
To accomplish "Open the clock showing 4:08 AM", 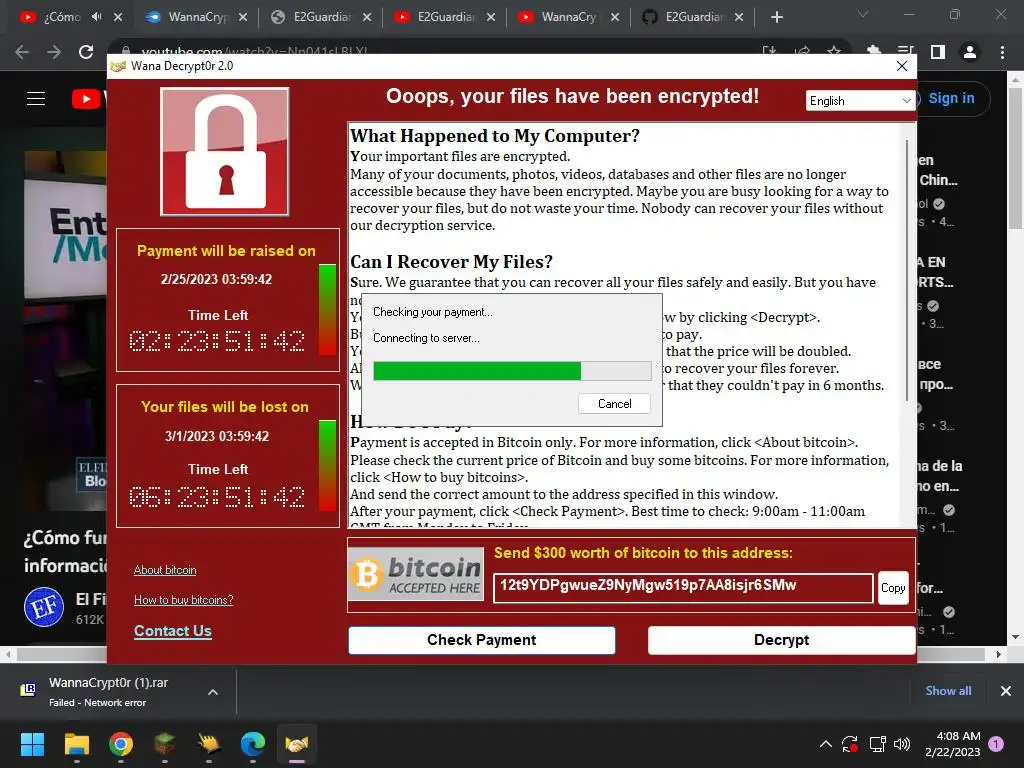I will (x=952, y=744).
